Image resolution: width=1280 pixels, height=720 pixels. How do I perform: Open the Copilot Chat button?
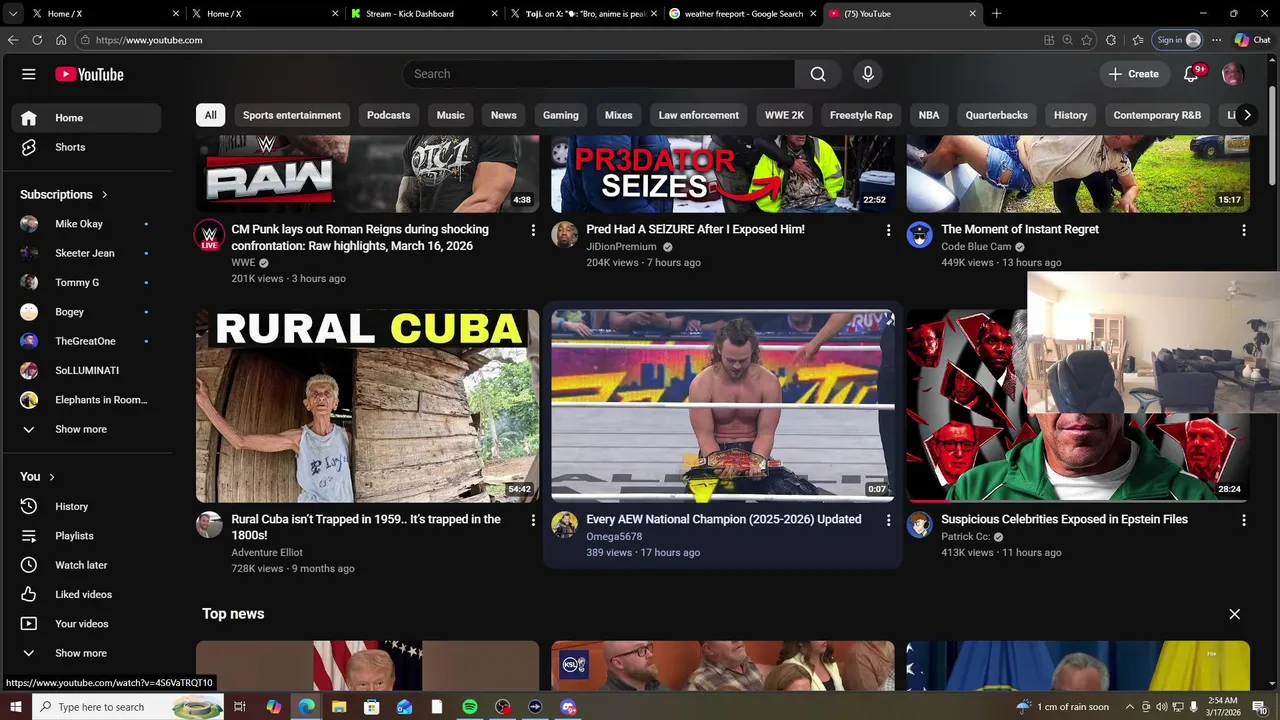tap(1252, 40)
